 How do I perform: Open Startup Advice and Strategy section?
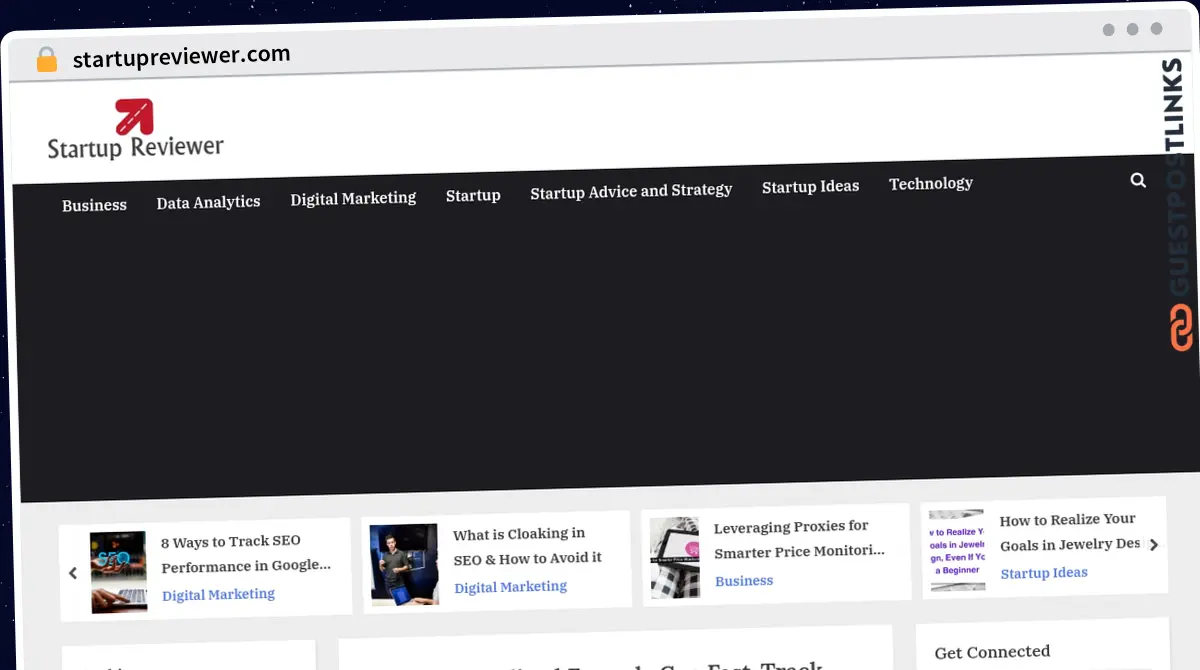point(631,190)
